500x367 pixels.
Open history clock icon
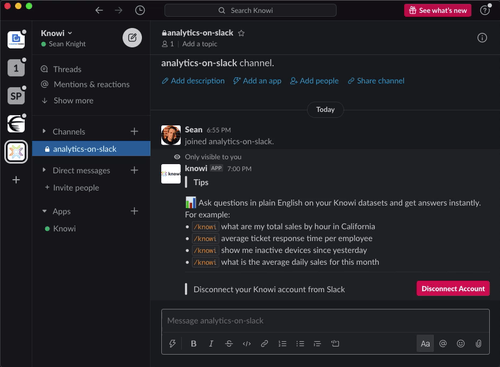point(140,10)
